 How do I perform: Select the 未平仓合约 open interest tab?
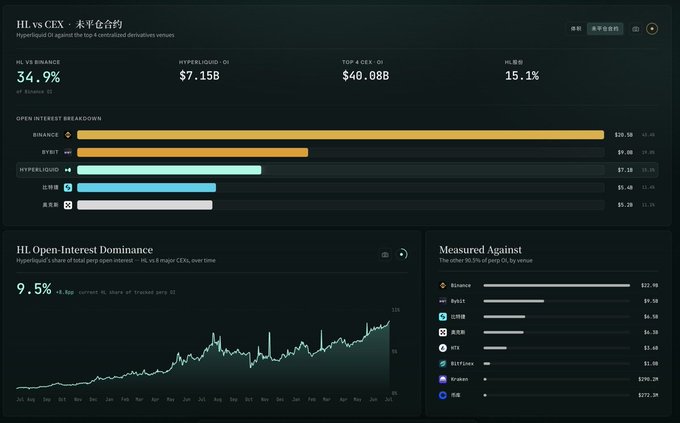pyautogui.click(x=605, y=29)
